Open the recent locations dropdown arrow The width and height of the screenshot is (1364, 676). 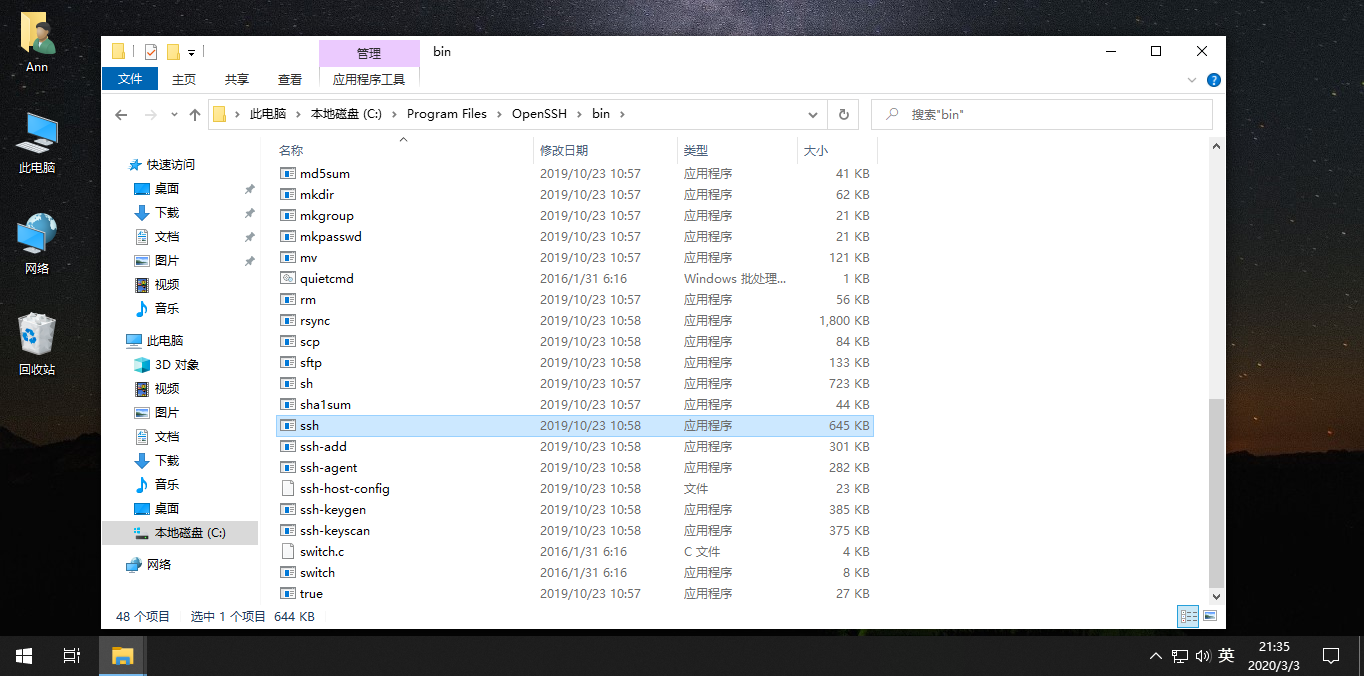point(174,115)
